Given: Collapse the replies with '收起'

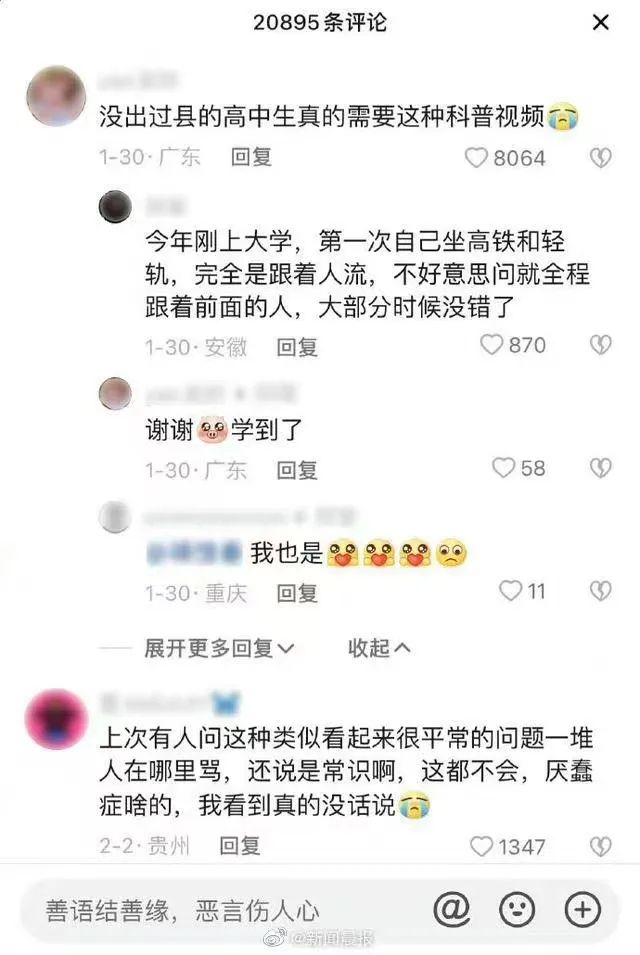Looking at the screenshot, I should tap(379, 648).
